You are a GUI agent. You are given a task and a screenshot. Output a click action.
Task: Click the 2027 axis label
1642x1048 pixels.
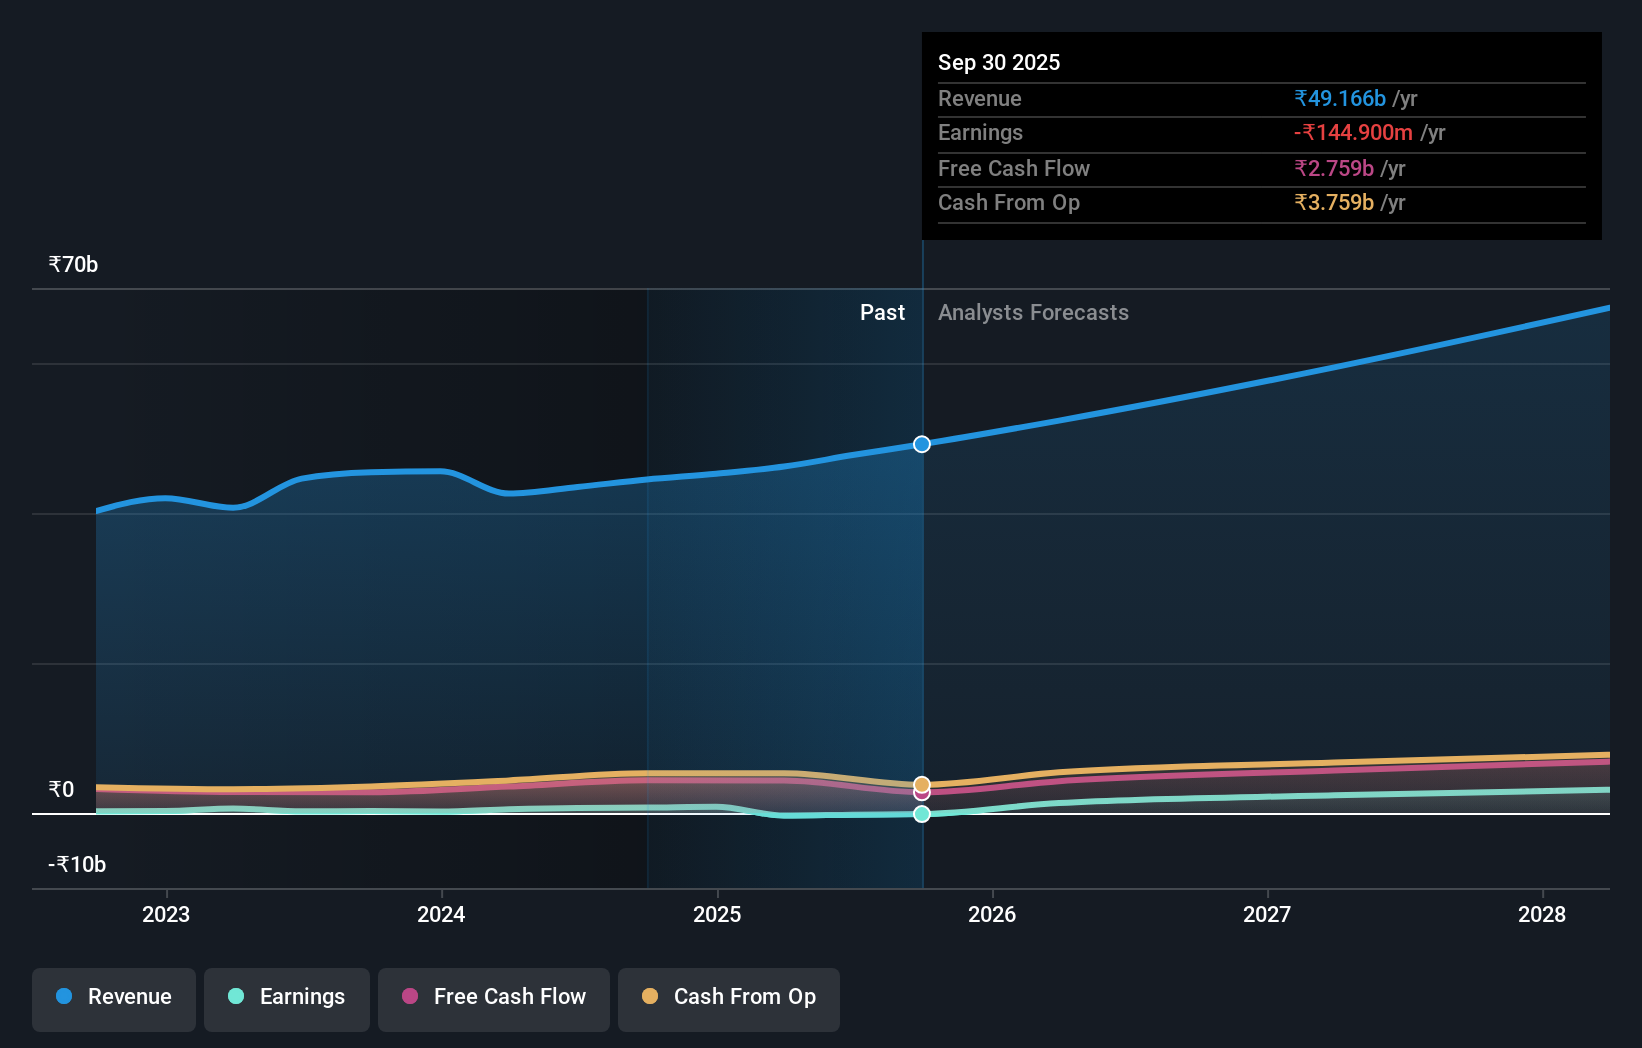[x=1266, y=914]
